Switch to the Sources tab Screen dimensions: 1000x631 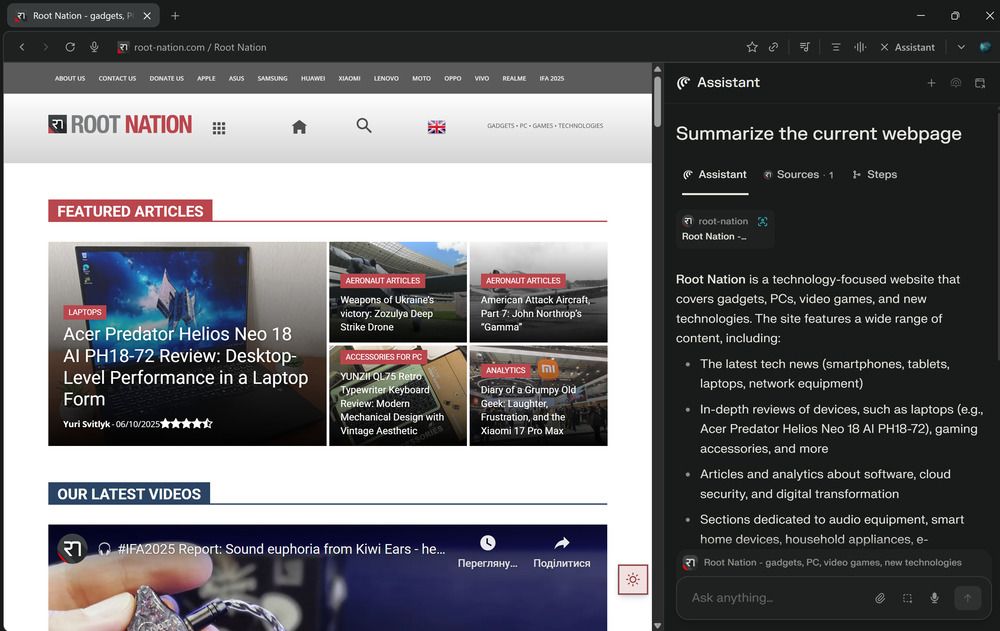click(798, 175)
